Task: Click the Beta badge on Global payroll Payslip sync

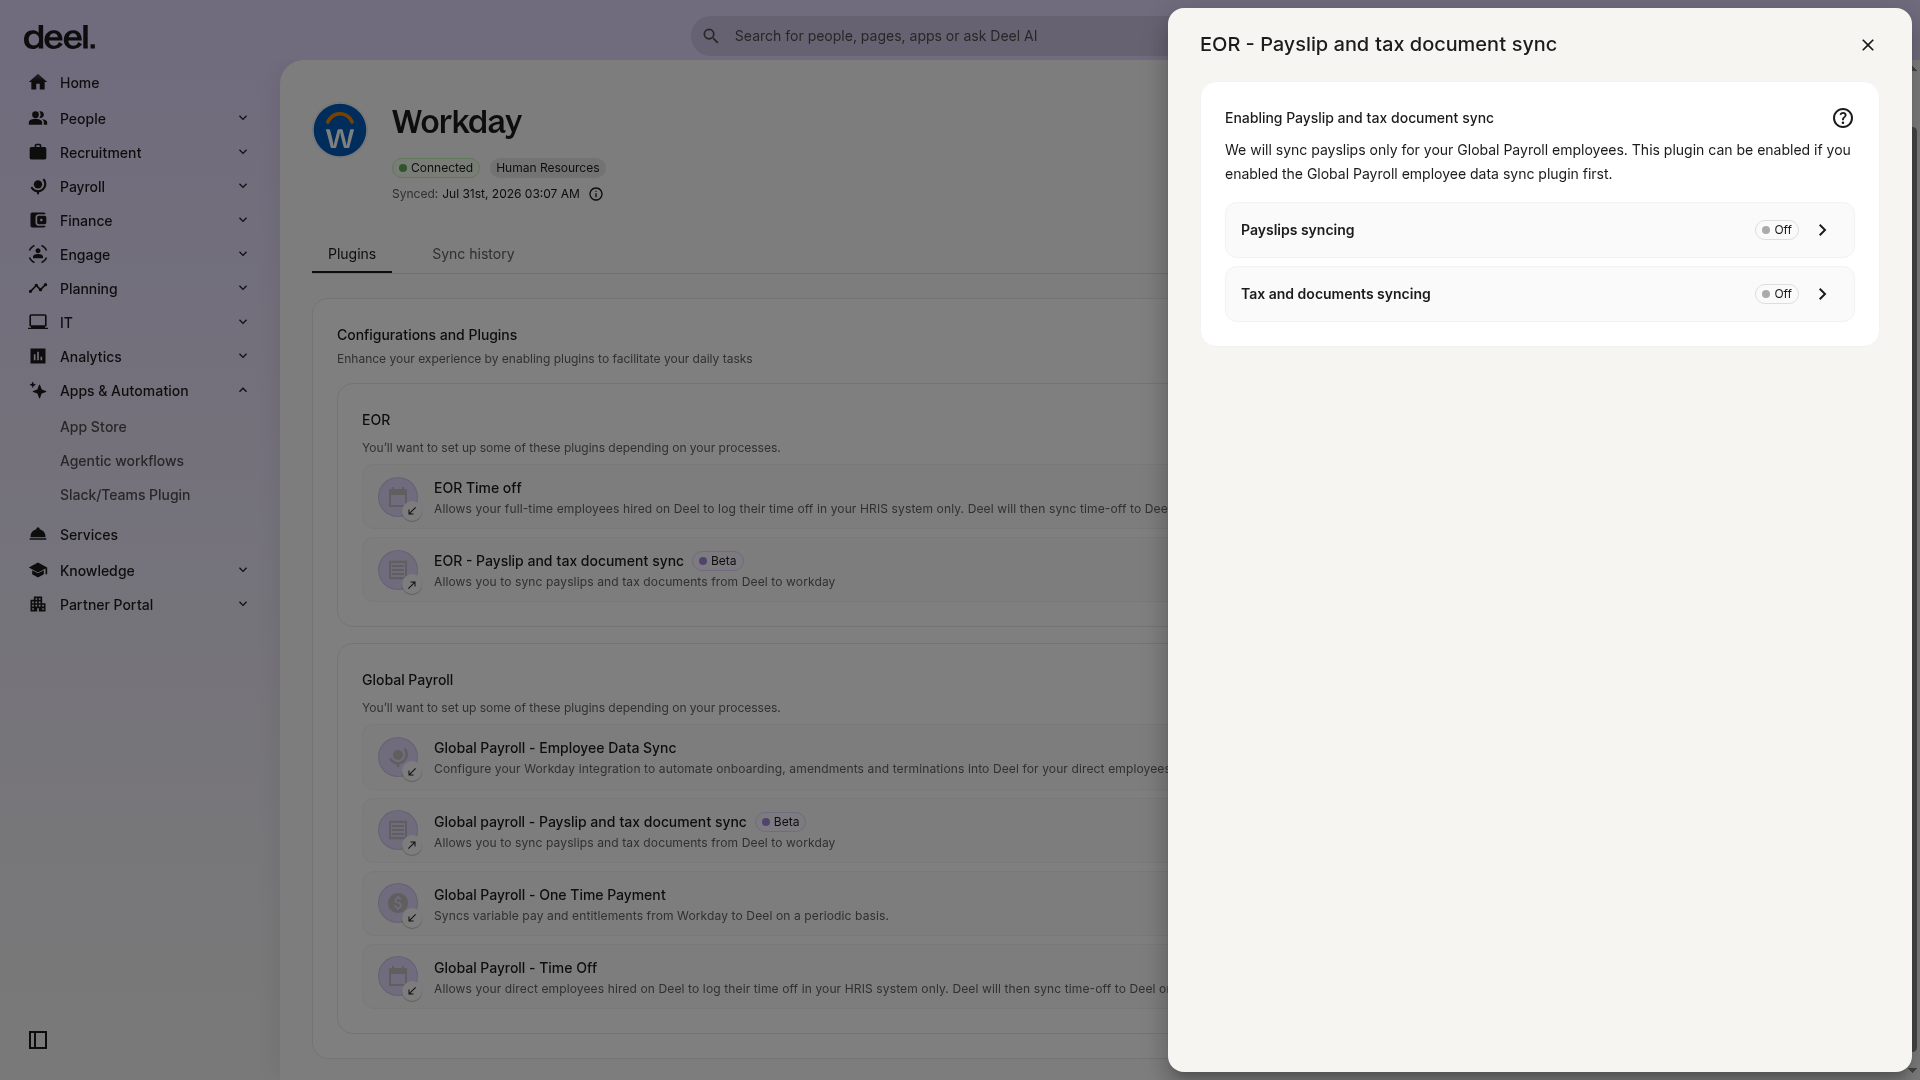Action: click(x=781, y=822)
